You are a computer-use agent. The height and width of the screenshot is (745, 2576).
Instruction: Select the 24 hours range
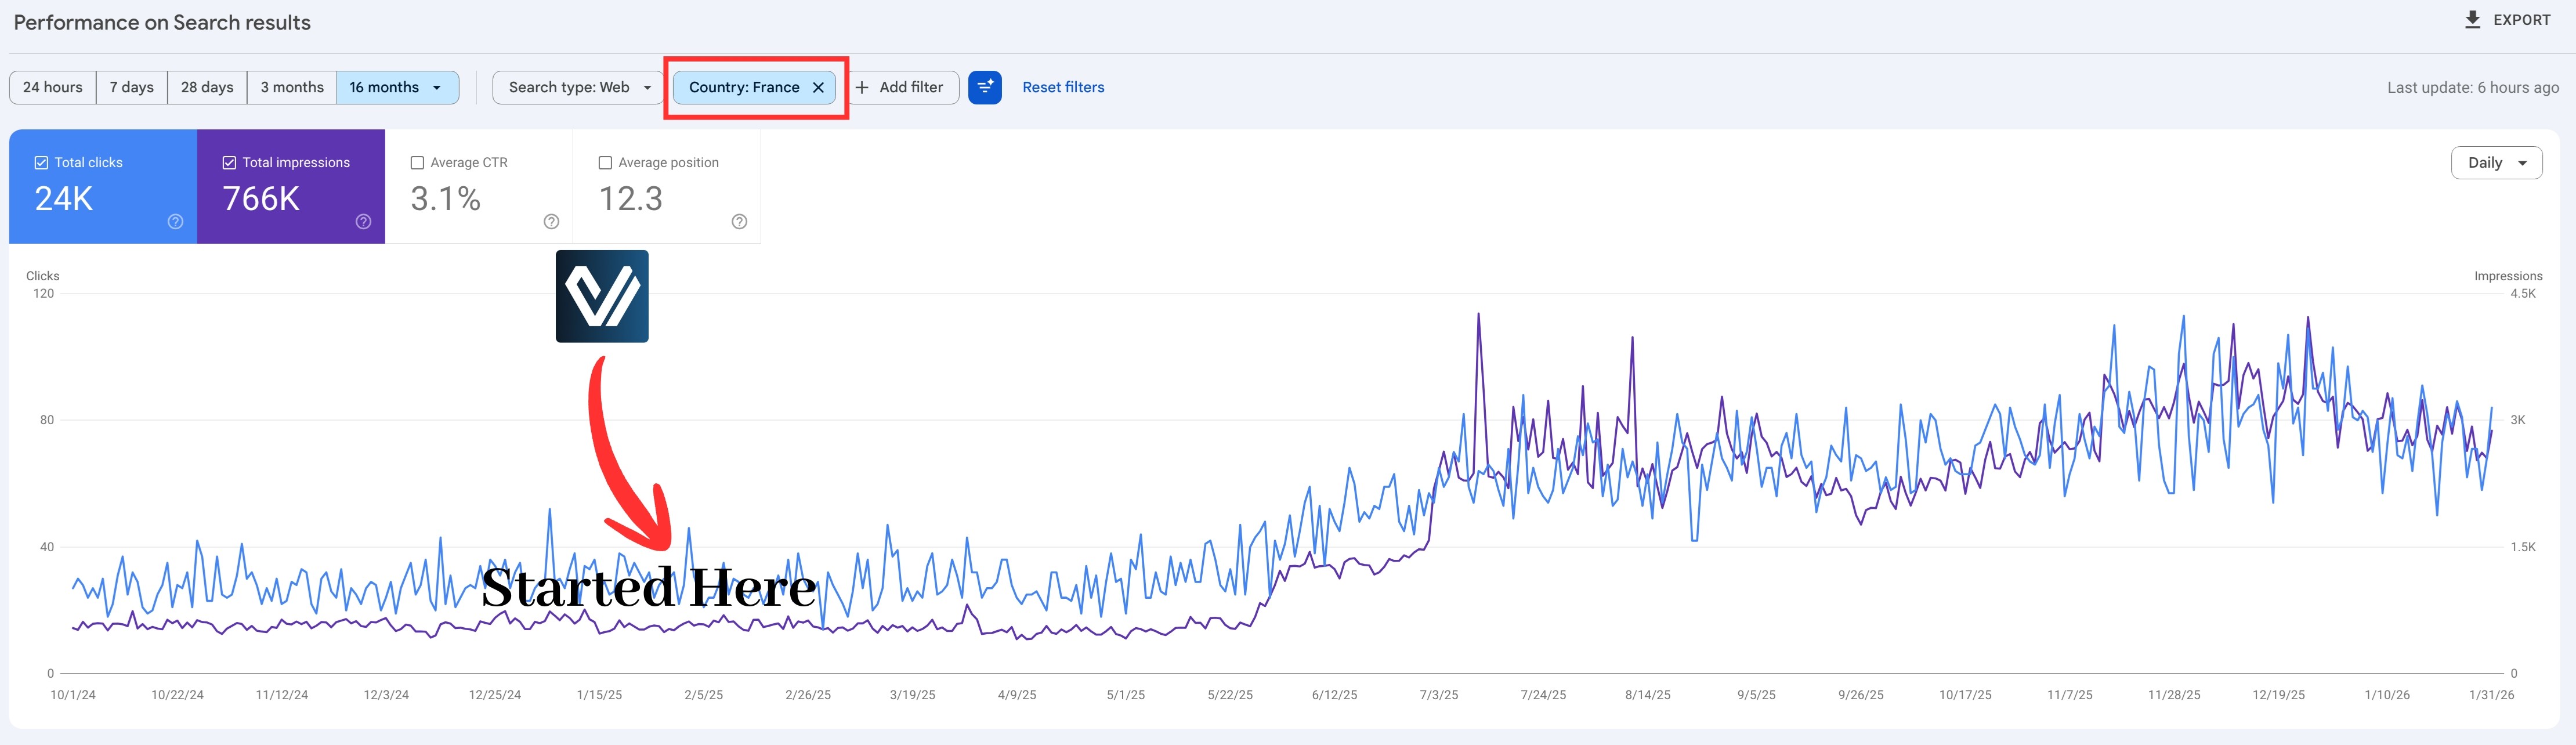[x=53, y=87]
